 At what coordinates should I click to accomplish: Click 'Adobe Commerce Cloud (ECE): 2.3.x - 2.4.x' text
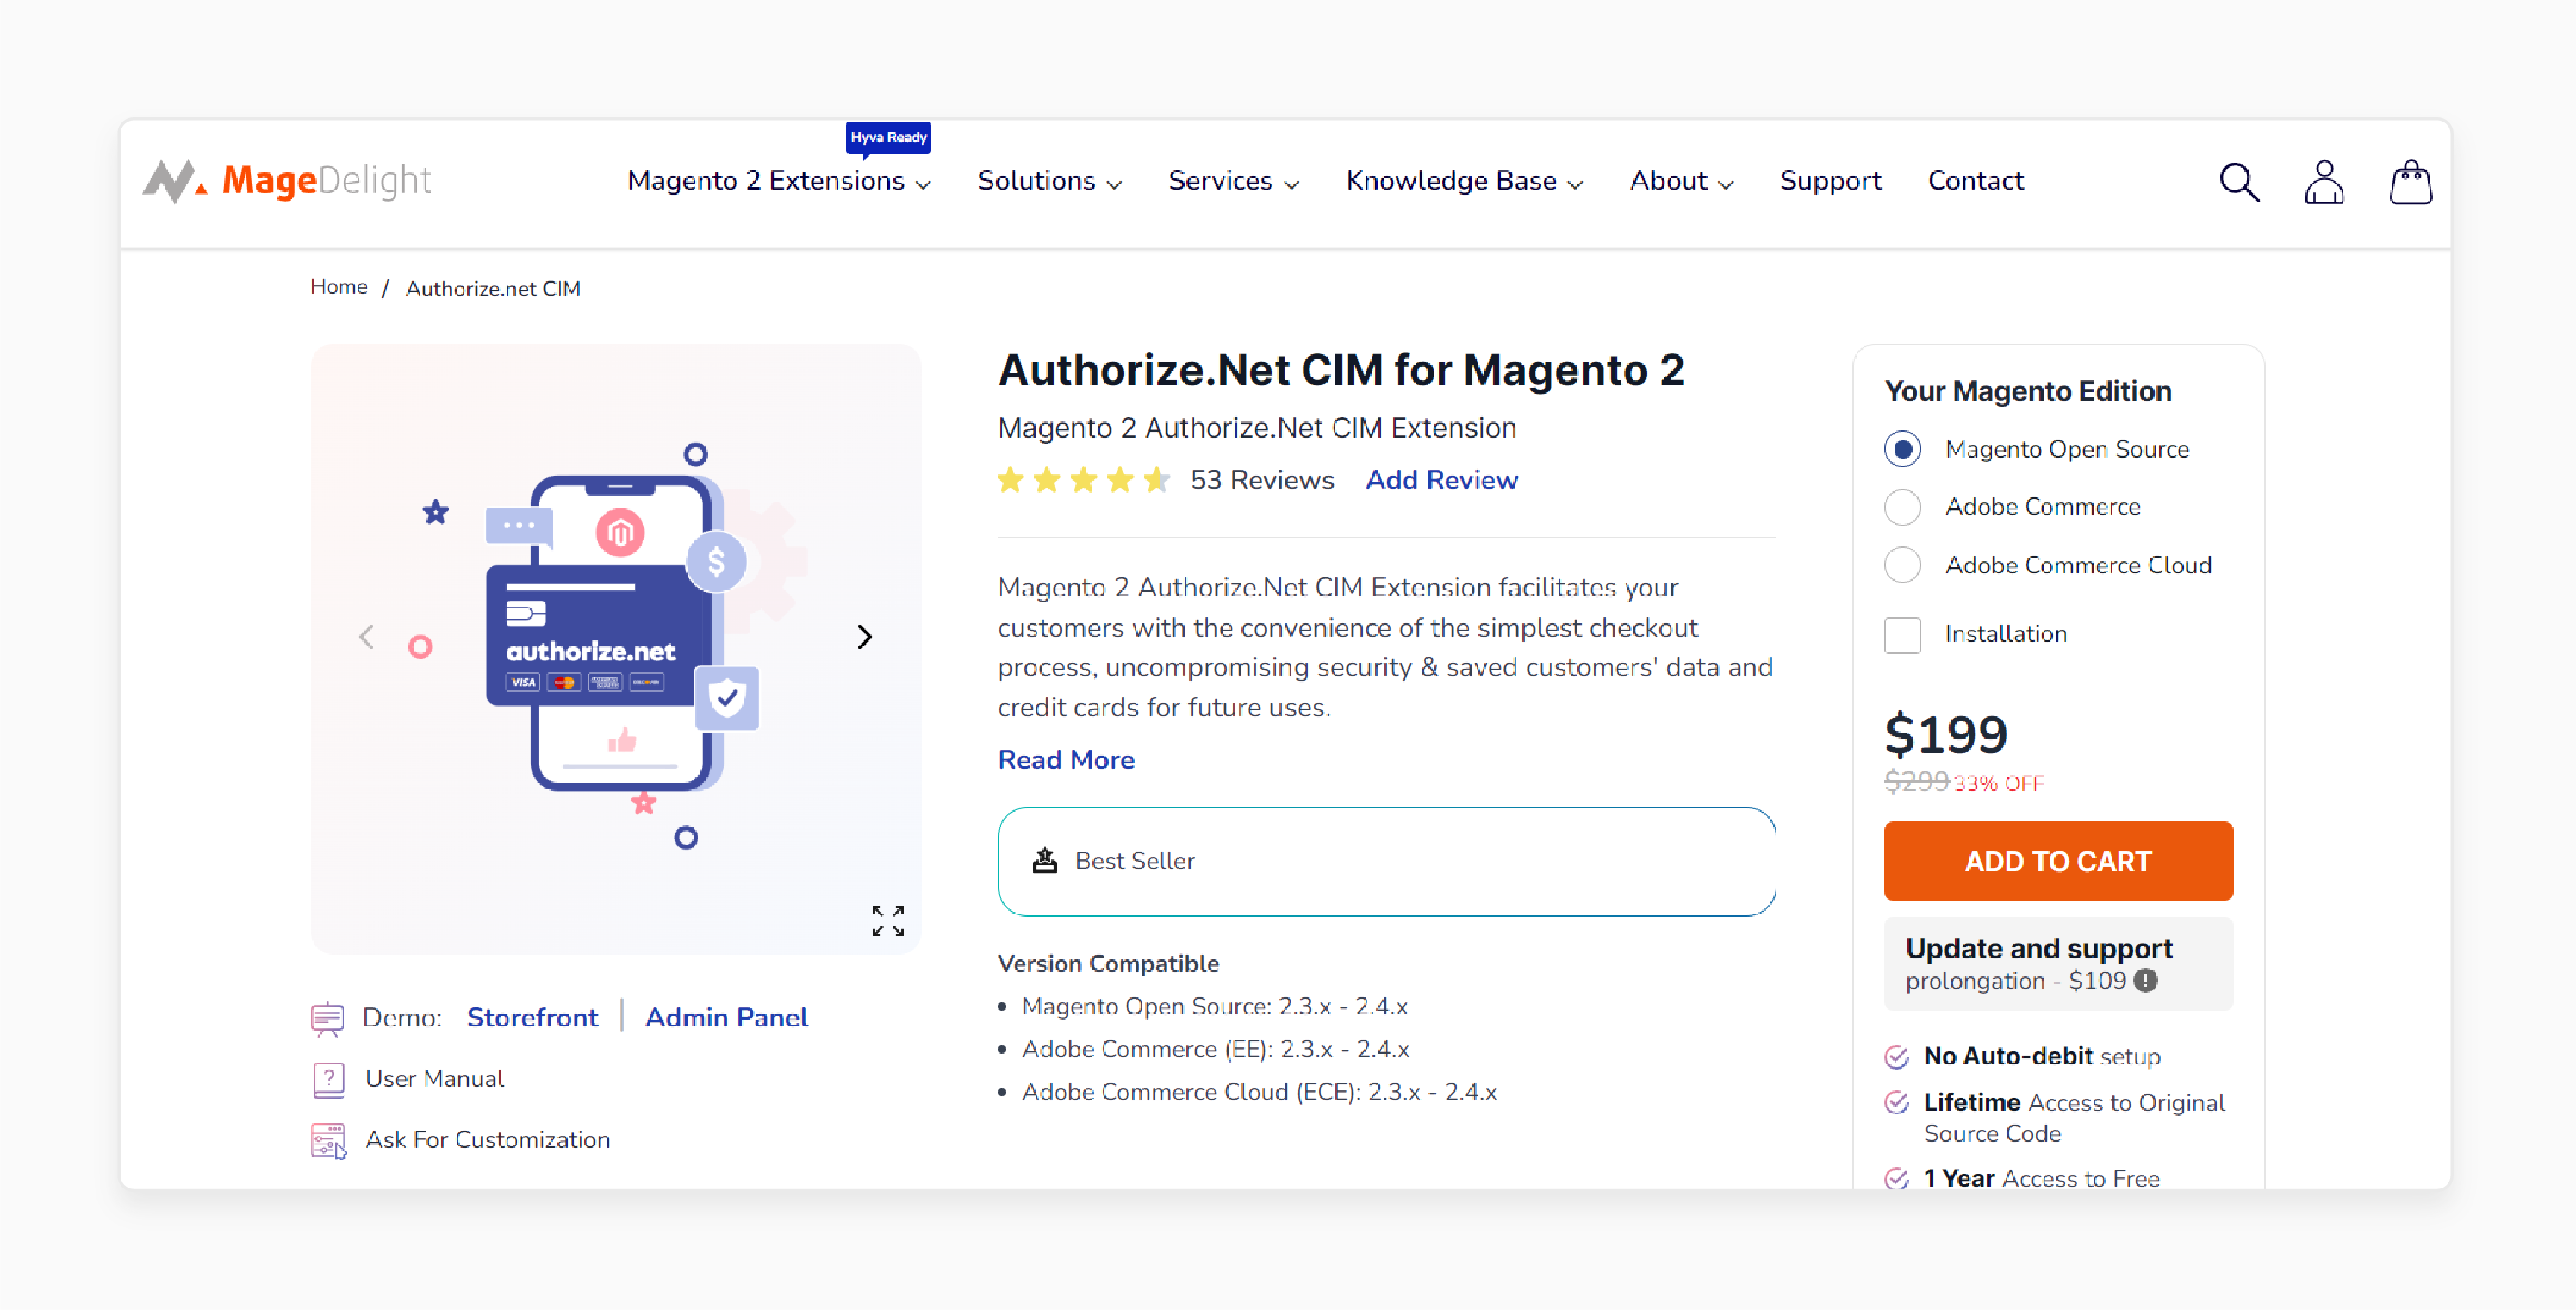1258,1093
